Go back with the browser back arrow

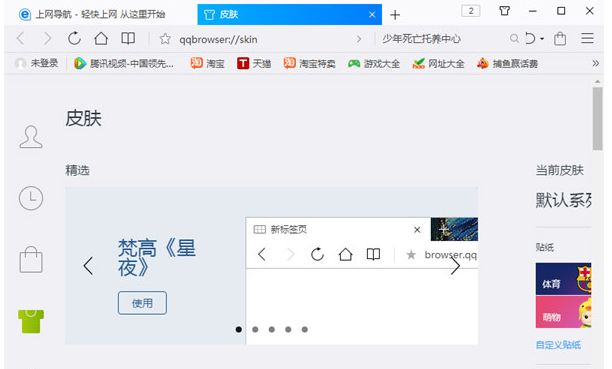(21, 39)
